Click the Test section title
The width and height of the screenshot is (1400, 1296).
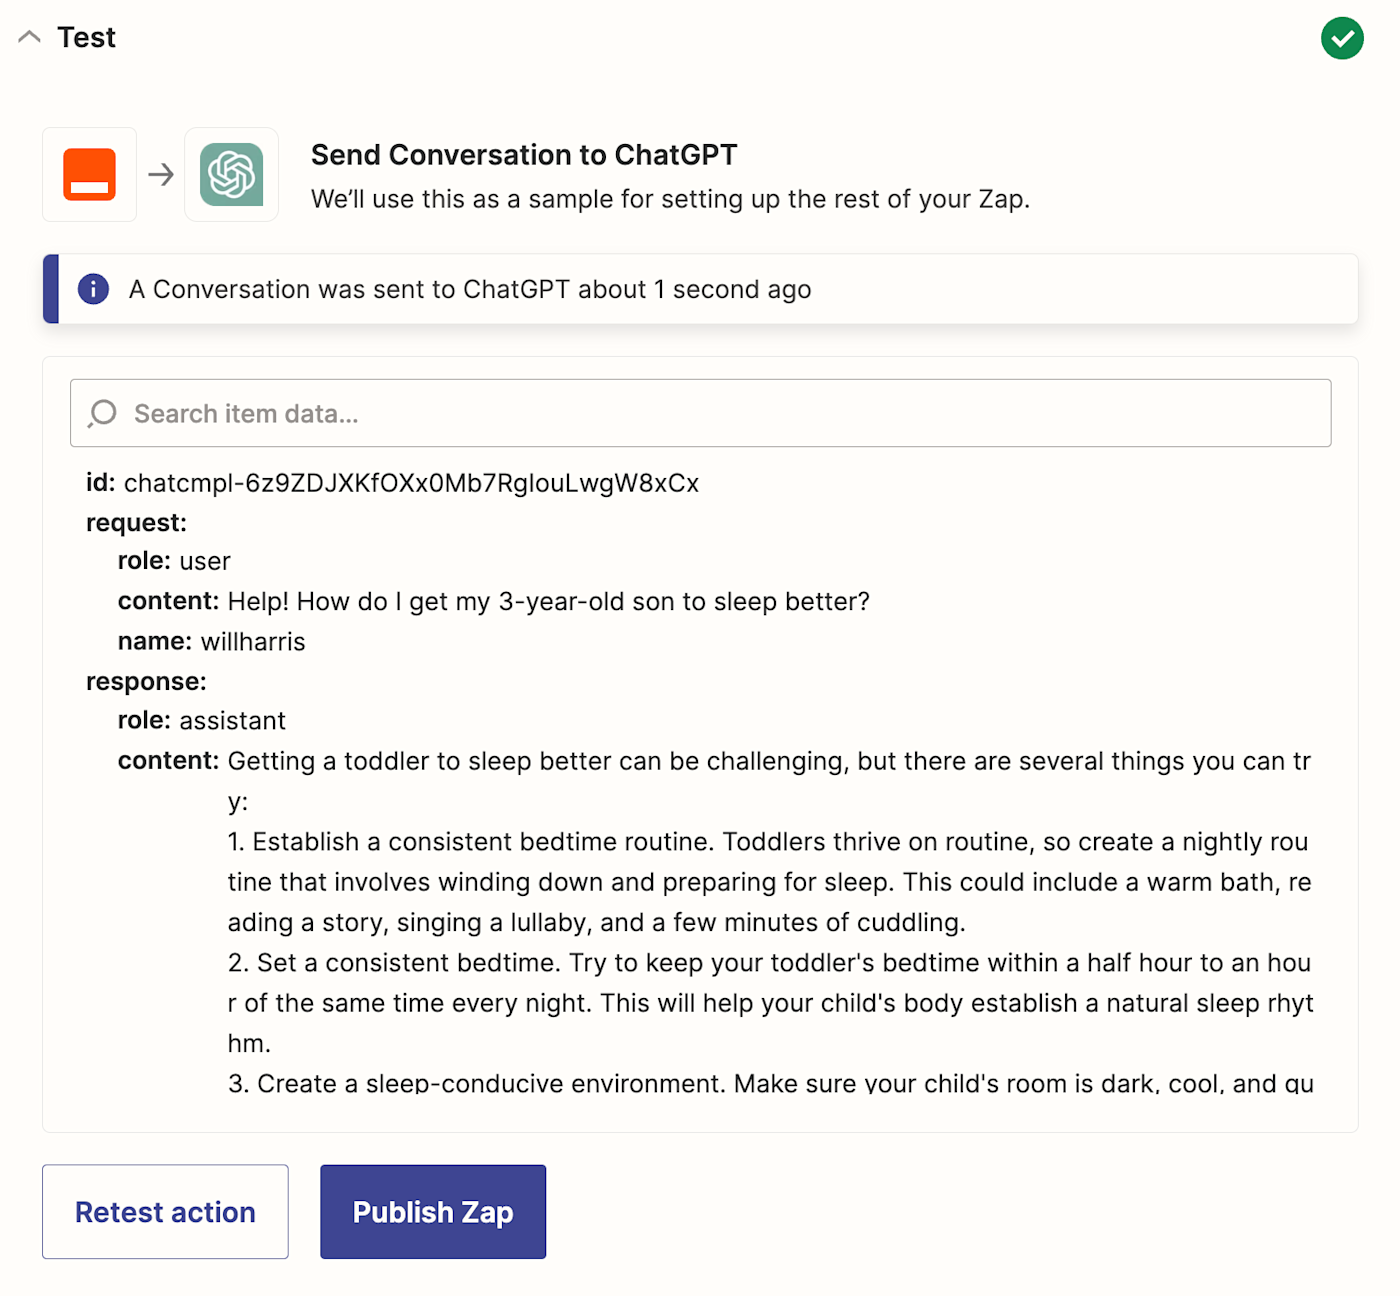[86, 38]
